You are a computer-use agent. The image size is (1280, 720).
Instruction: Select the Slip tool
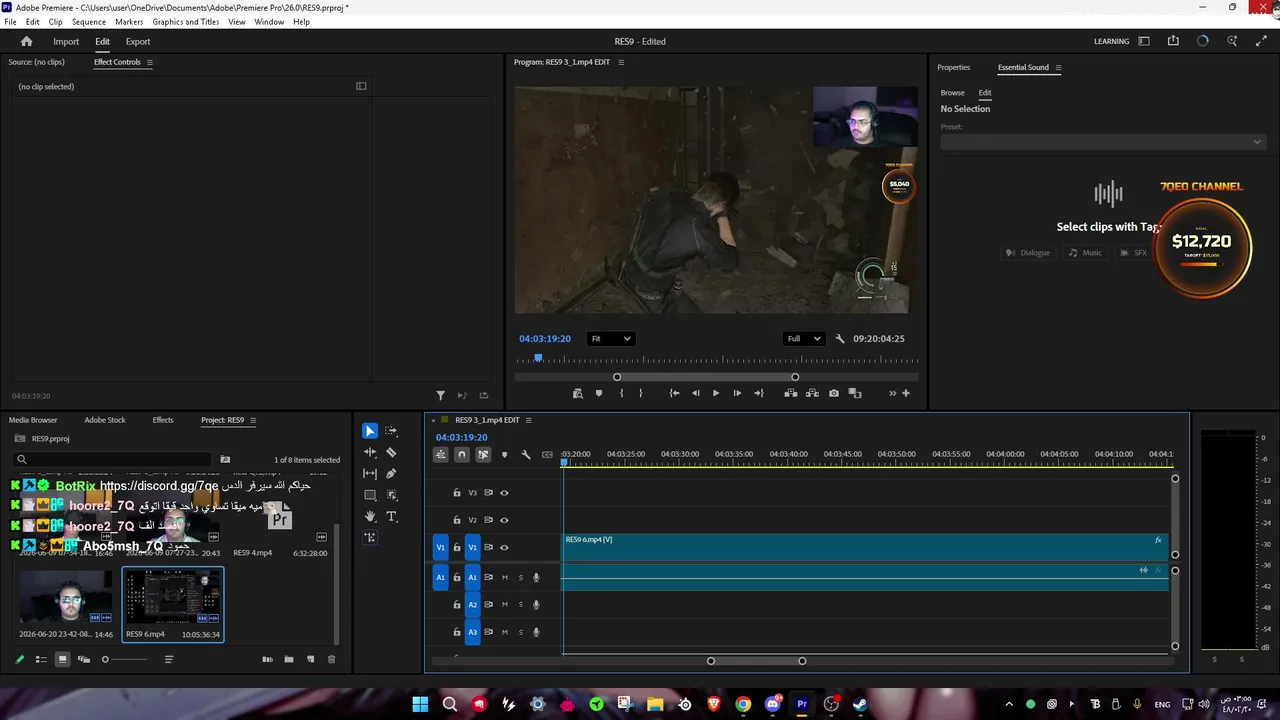[x=370, y=474]
